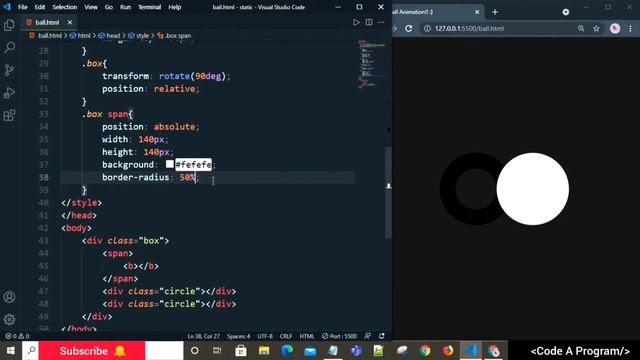Open the Run menu

(x=125, y=7)
